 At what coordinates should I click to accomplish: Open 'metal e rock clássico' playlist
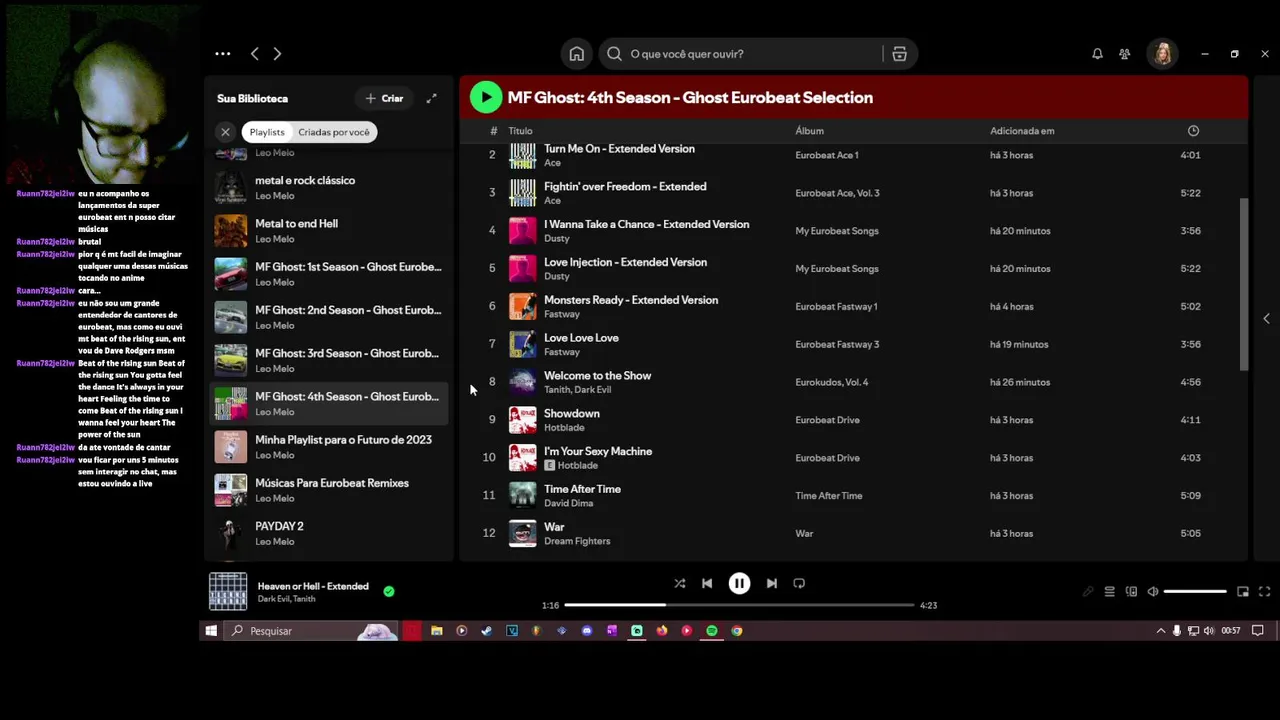click(x=330, y=188)
